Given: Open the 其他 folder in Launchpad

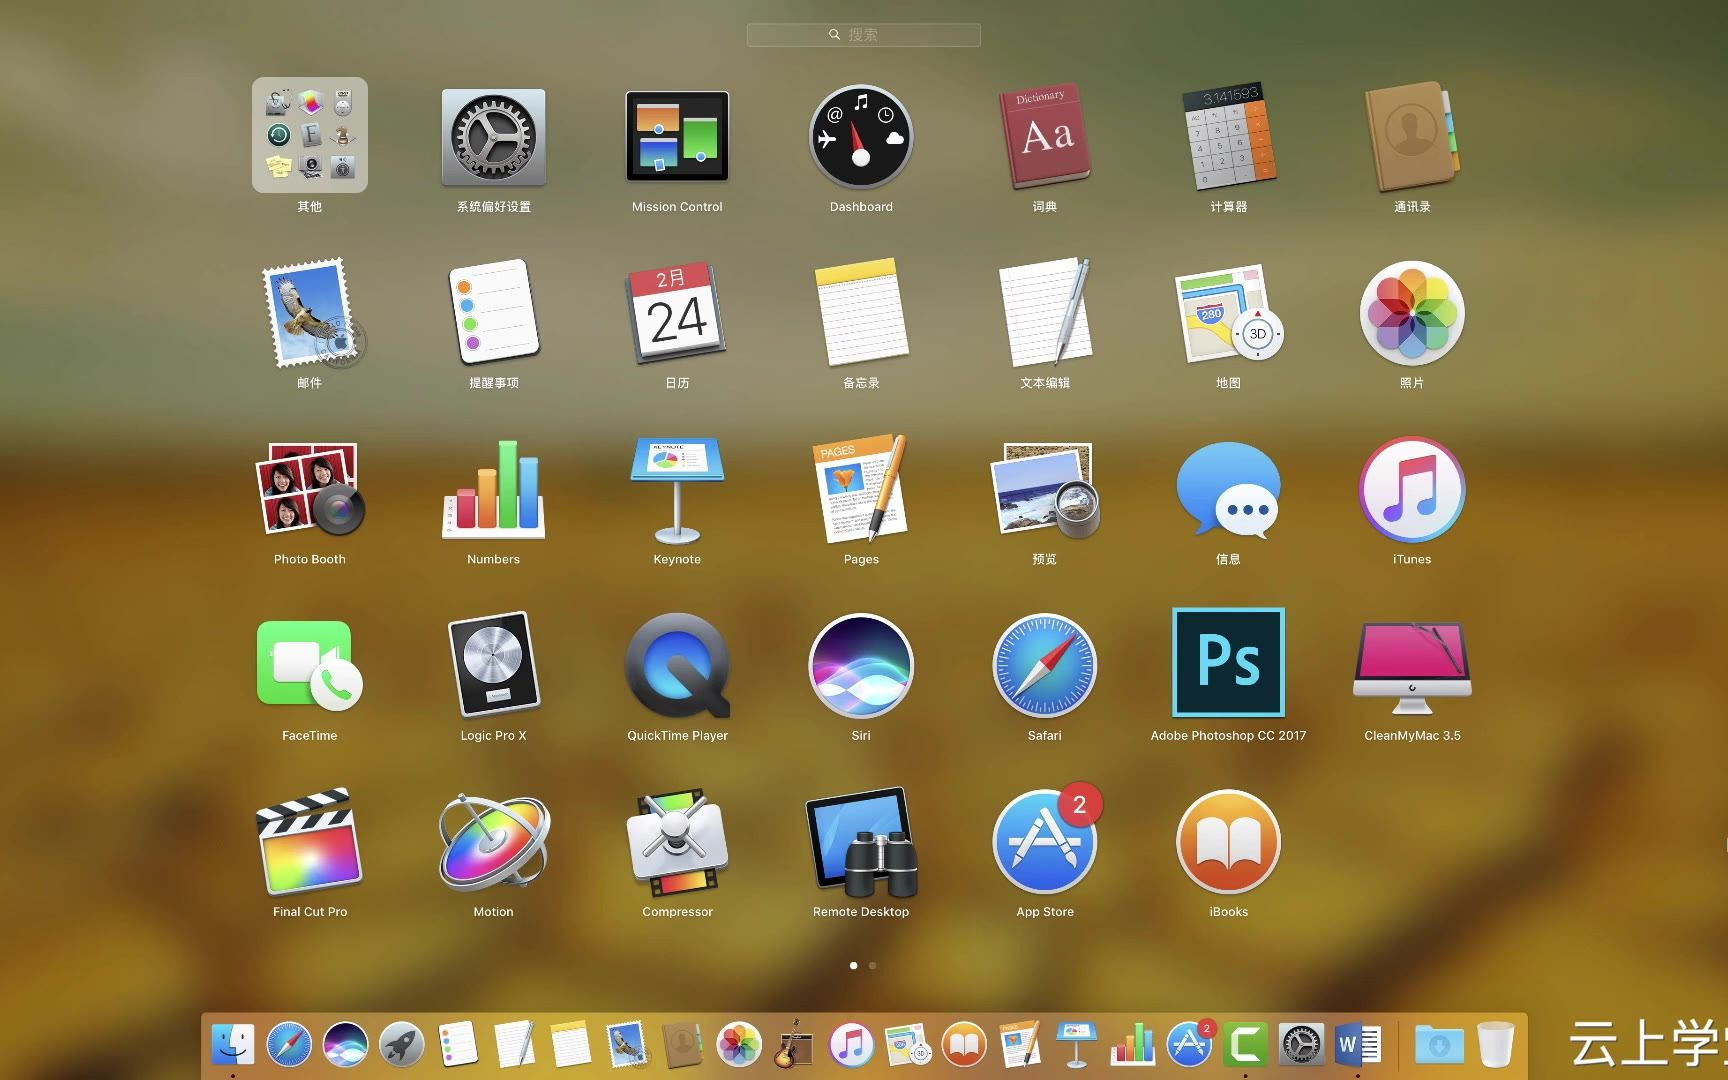Looking at the screenshot, I should 310,135.
